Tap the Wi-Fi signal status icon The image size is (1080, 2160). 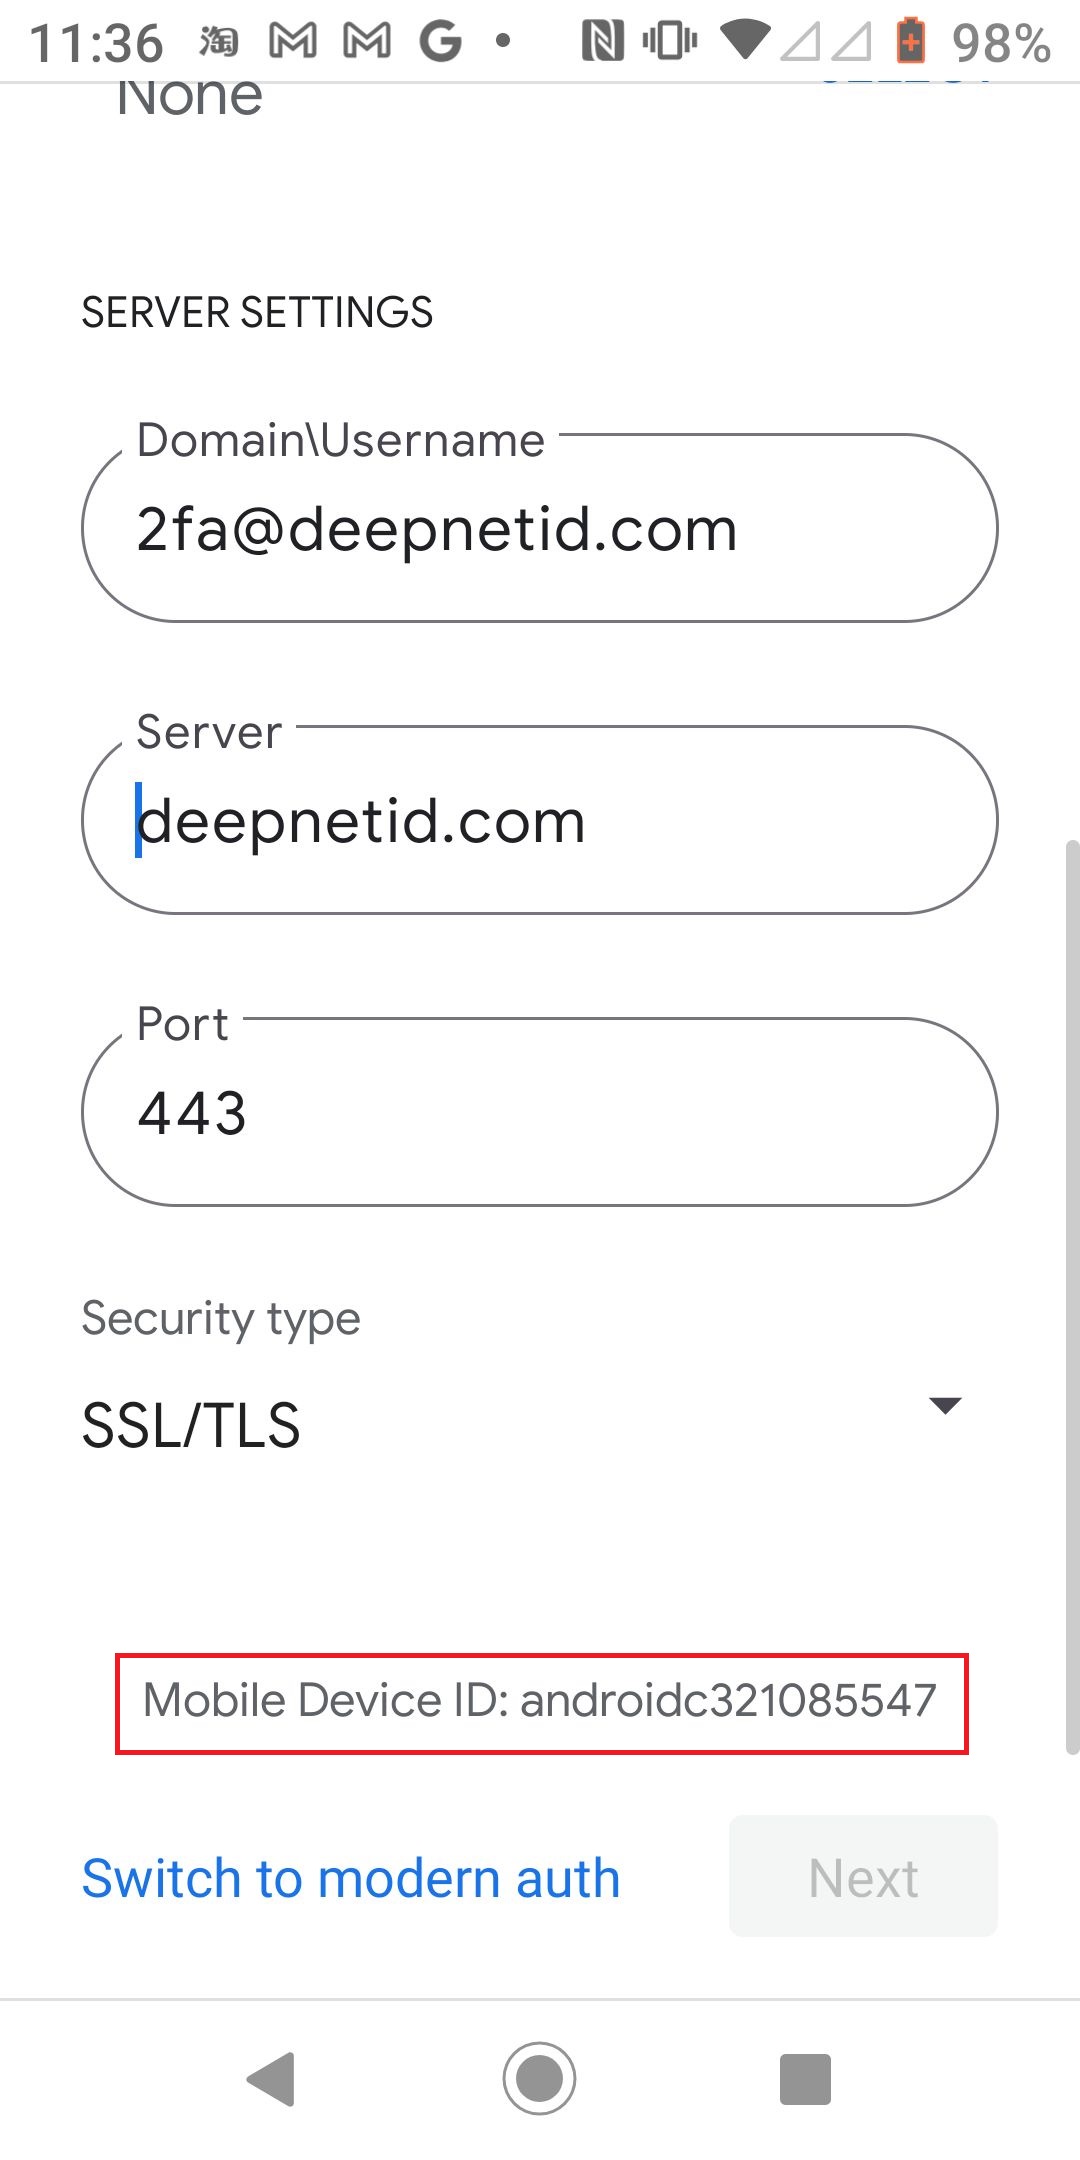point(745,42)
